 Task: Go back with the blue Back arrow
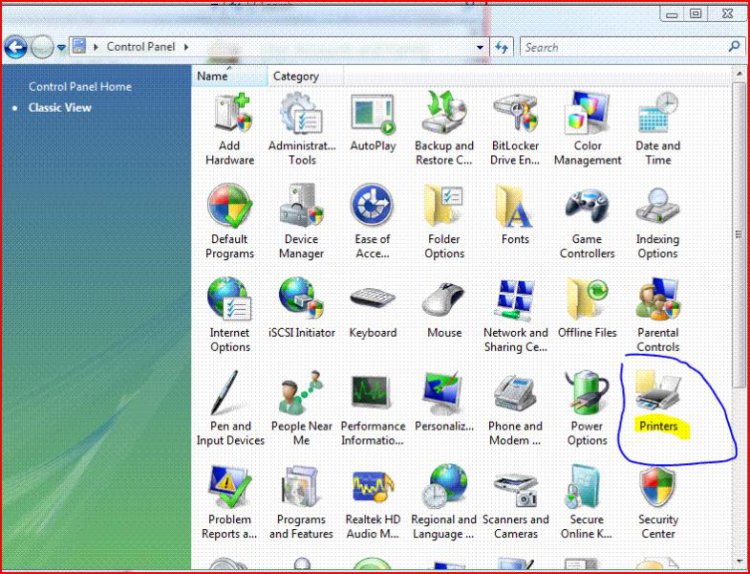pyautogui.click(x=15, y=47)
